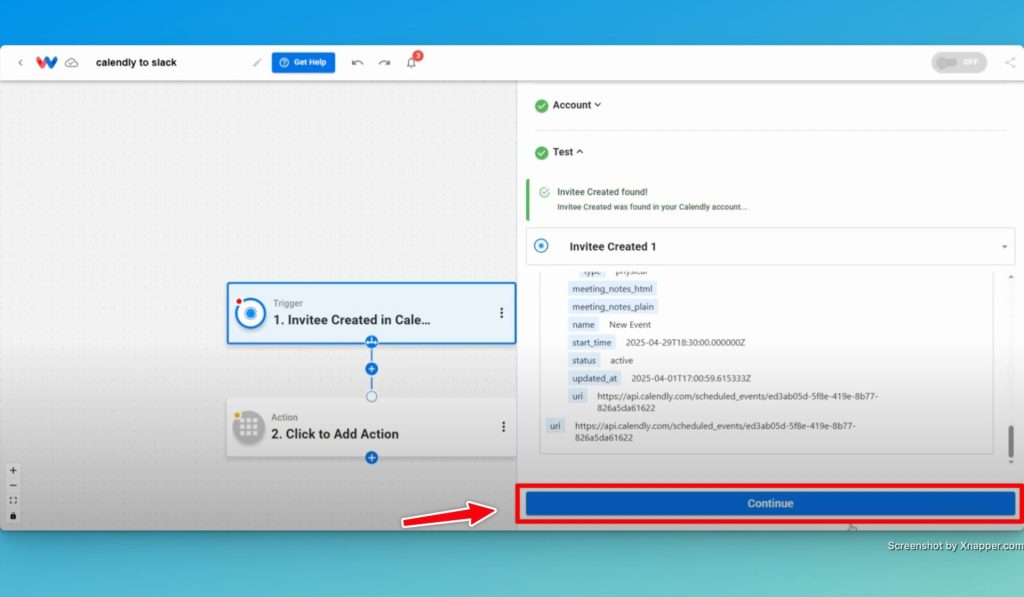Image resolution: width=1024 pixels, height=597 pixels.
Task: Expand the Account section
Action: [577, 105]
